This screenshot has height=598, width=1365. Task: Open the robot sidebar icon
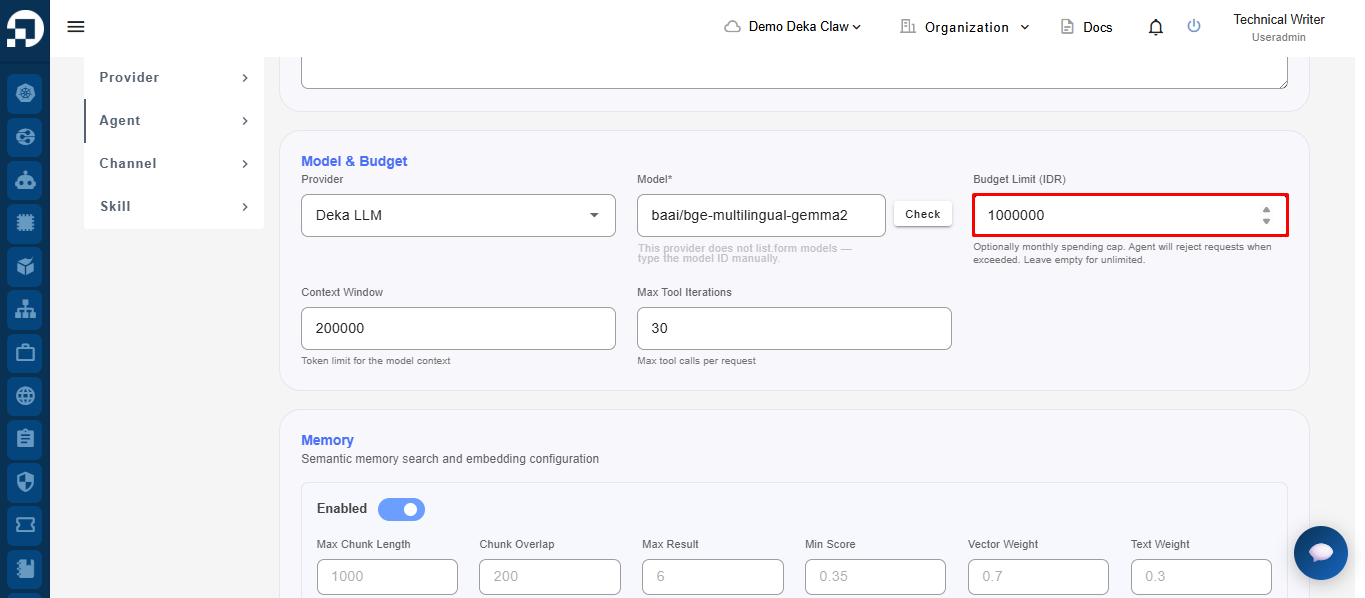pos(25,181)
